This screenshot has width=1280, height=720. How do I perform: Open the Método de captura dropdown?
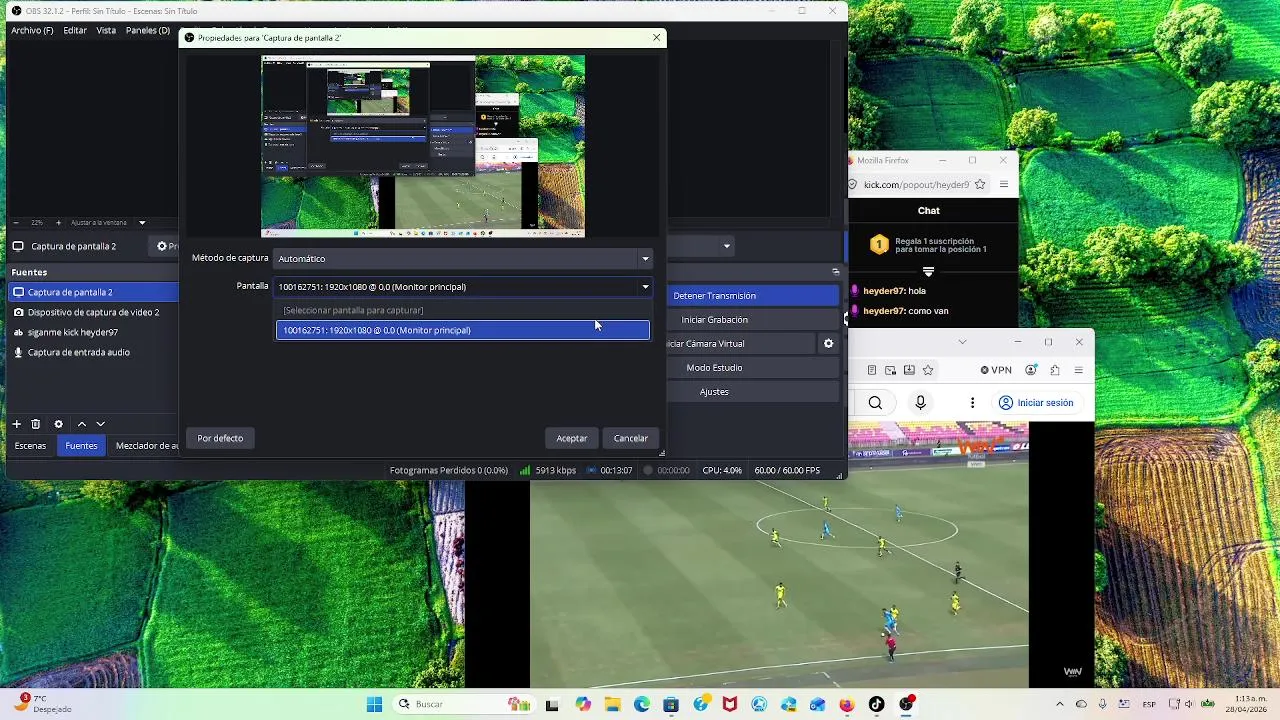coord(463,258)
